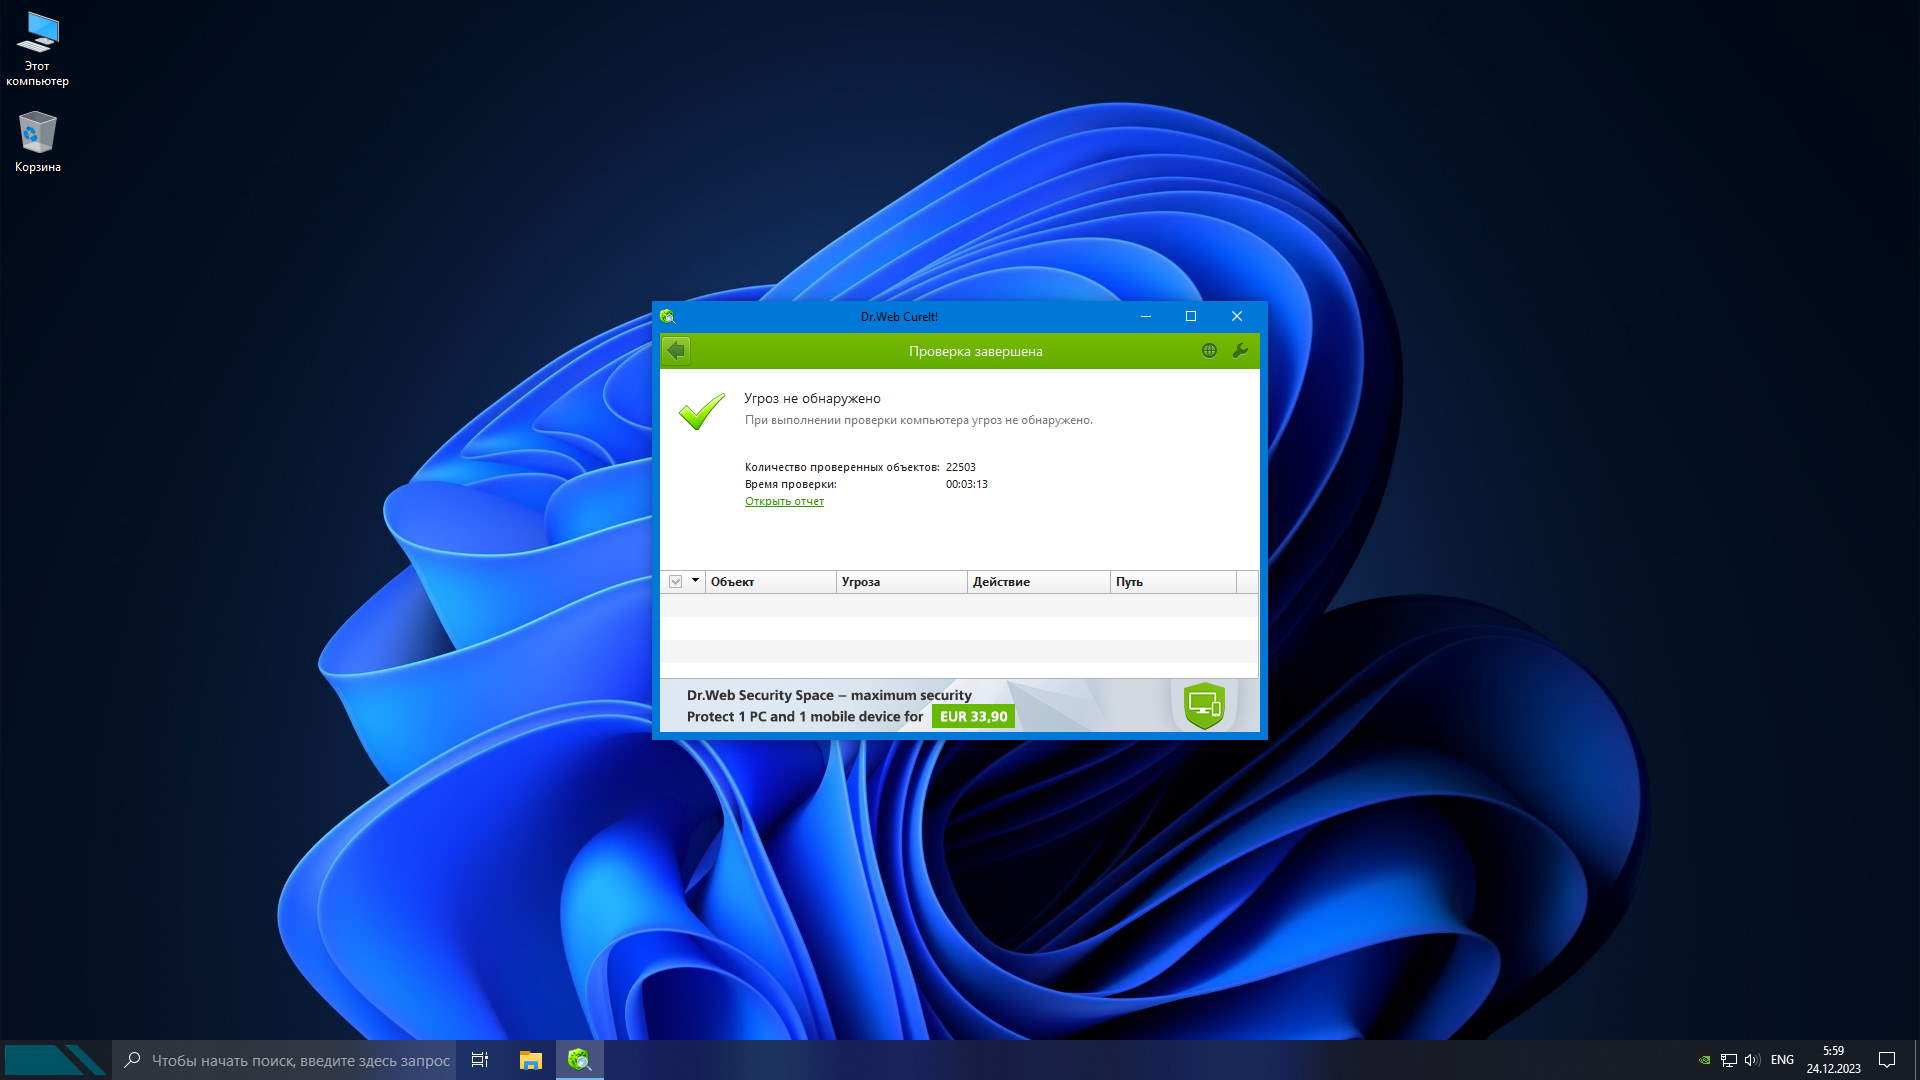The width and height of the screenshot is (1920, 1080).
Task: Open the language globe icon
Action: click(x=1209, y=351)
